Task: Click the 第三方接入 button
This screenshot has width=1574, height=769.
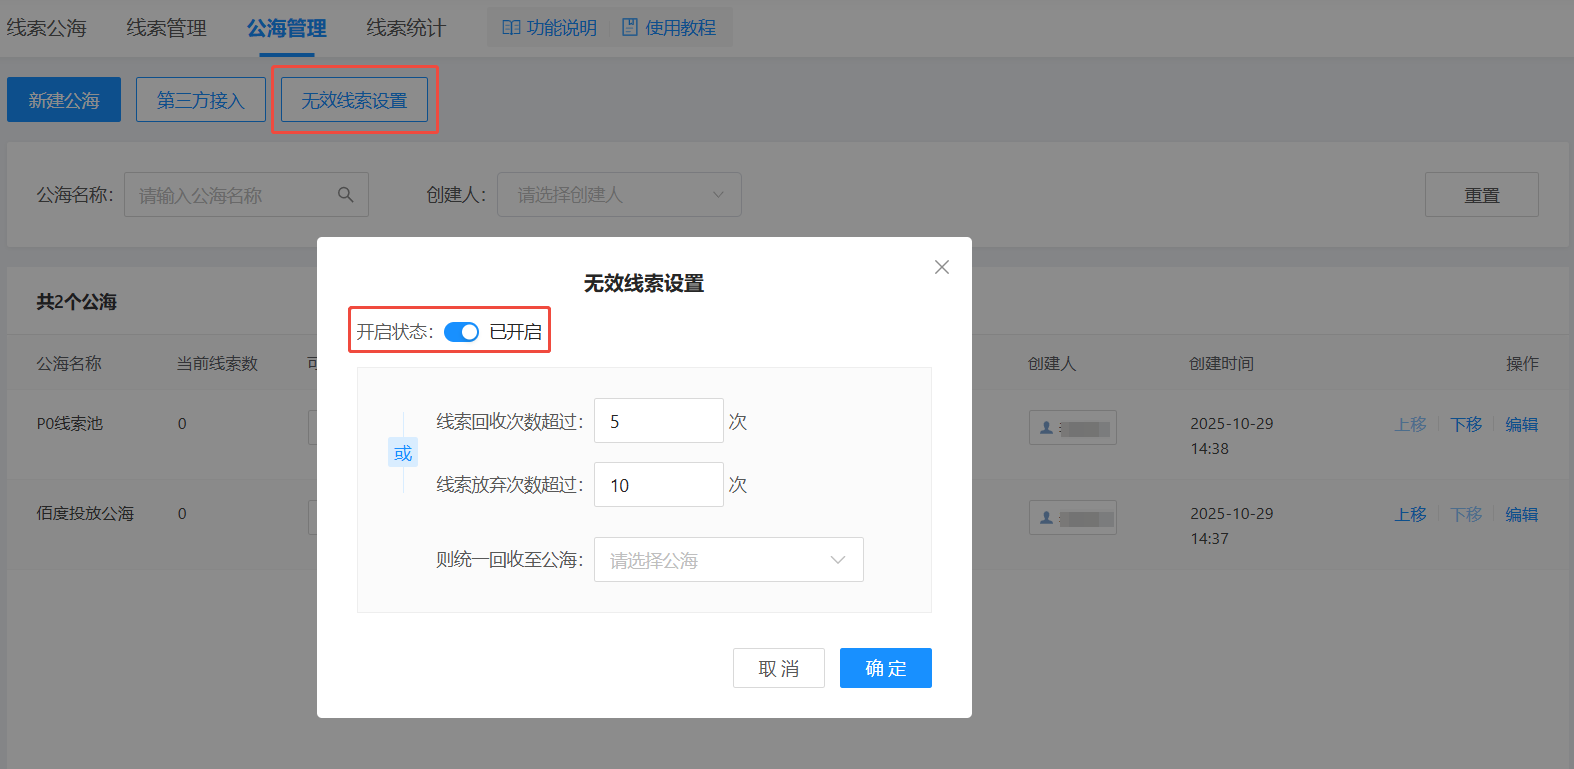Action: [201, 100]
